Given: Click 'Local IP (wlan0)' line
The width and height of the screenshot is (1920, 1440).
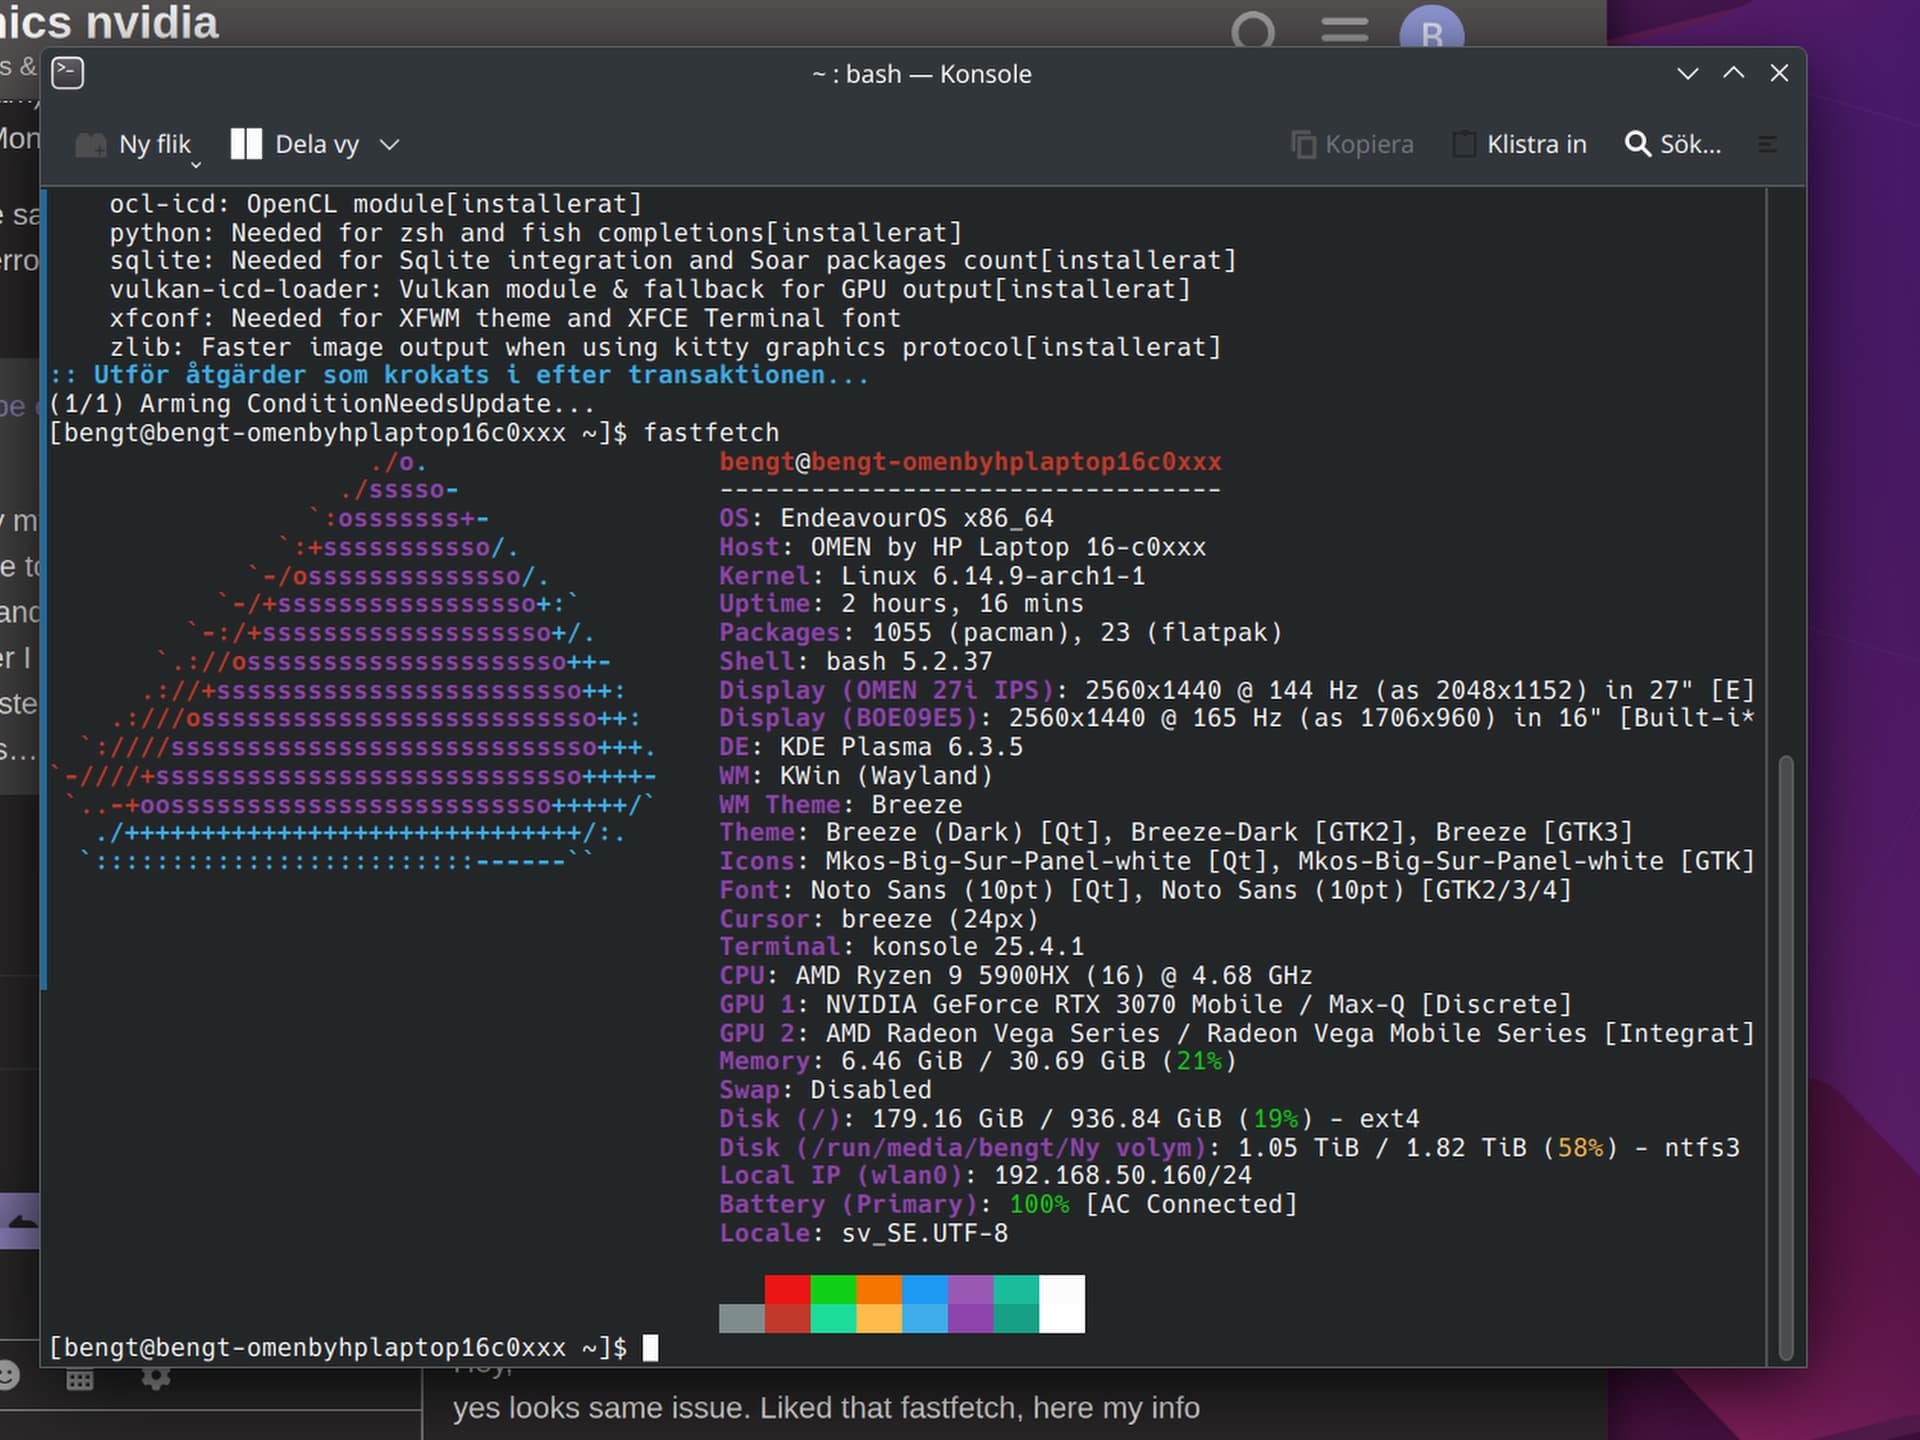Looking at the screenshot, I should point(985,1175).
